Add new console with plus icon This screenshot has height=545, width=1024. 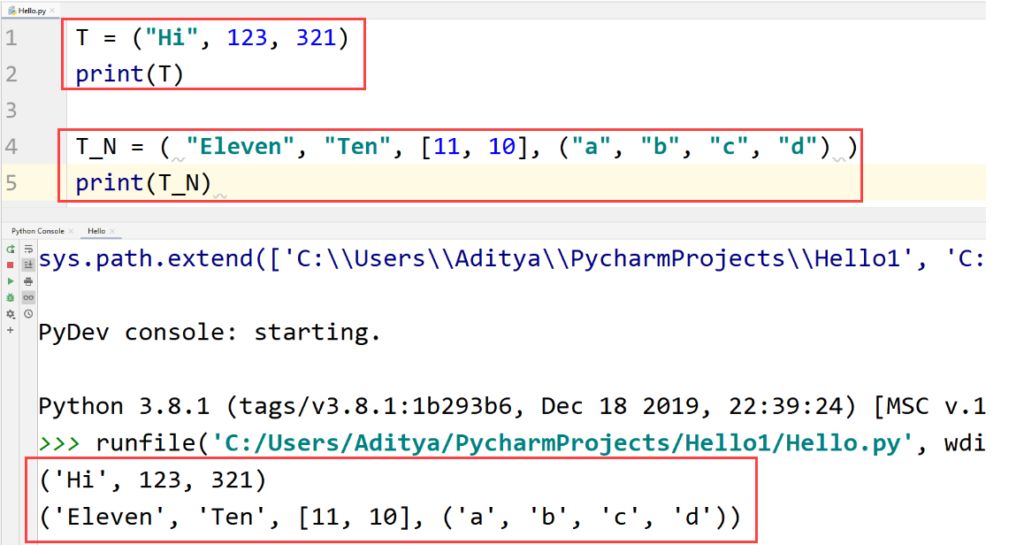coord(10,330)
